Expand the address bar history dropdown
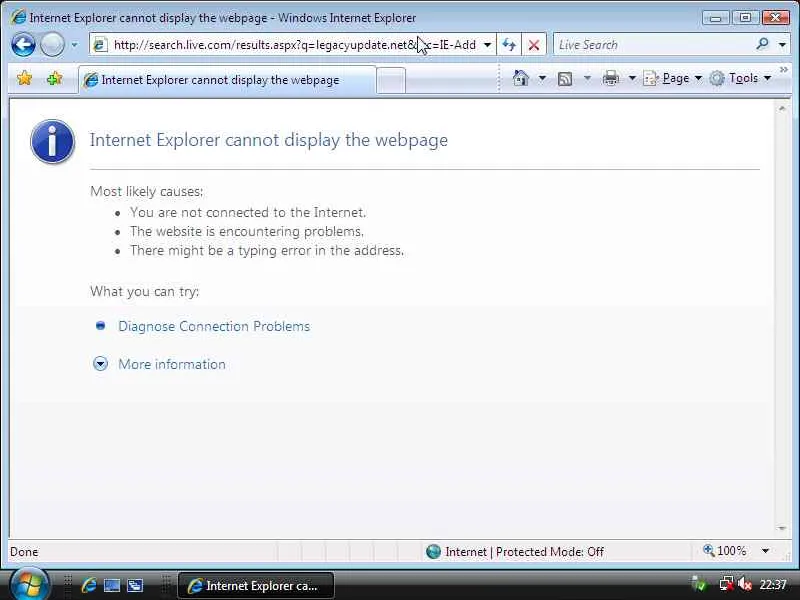Viewport: 800px width, 600px height. point(487,45)
